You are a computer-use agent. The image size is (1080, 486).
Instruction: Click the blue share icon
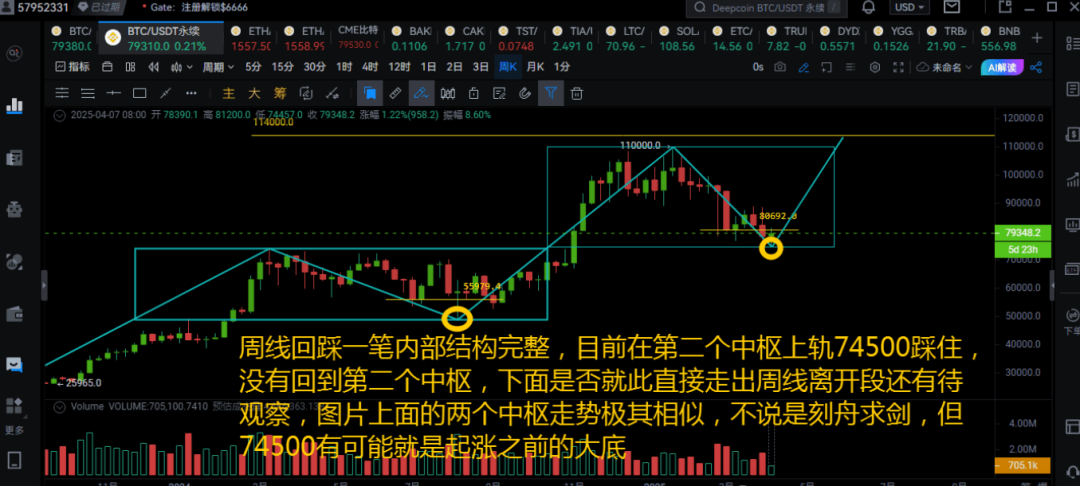(1035, 67)
